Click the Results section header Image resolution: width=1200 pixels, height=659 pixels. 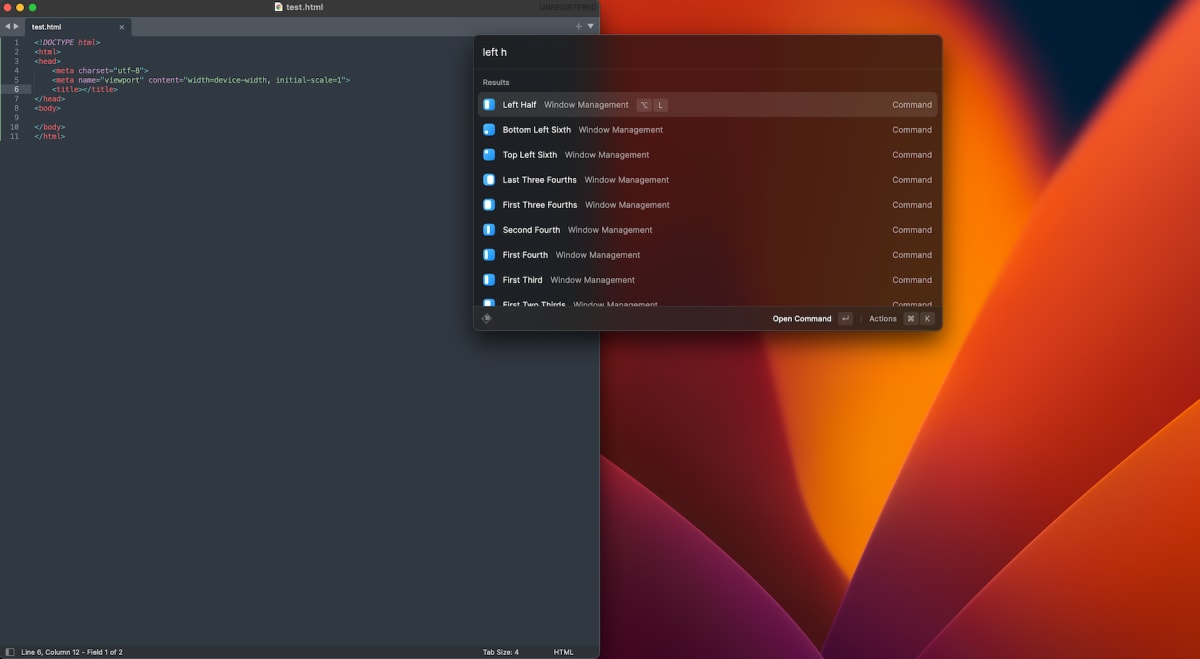point(496,82)
